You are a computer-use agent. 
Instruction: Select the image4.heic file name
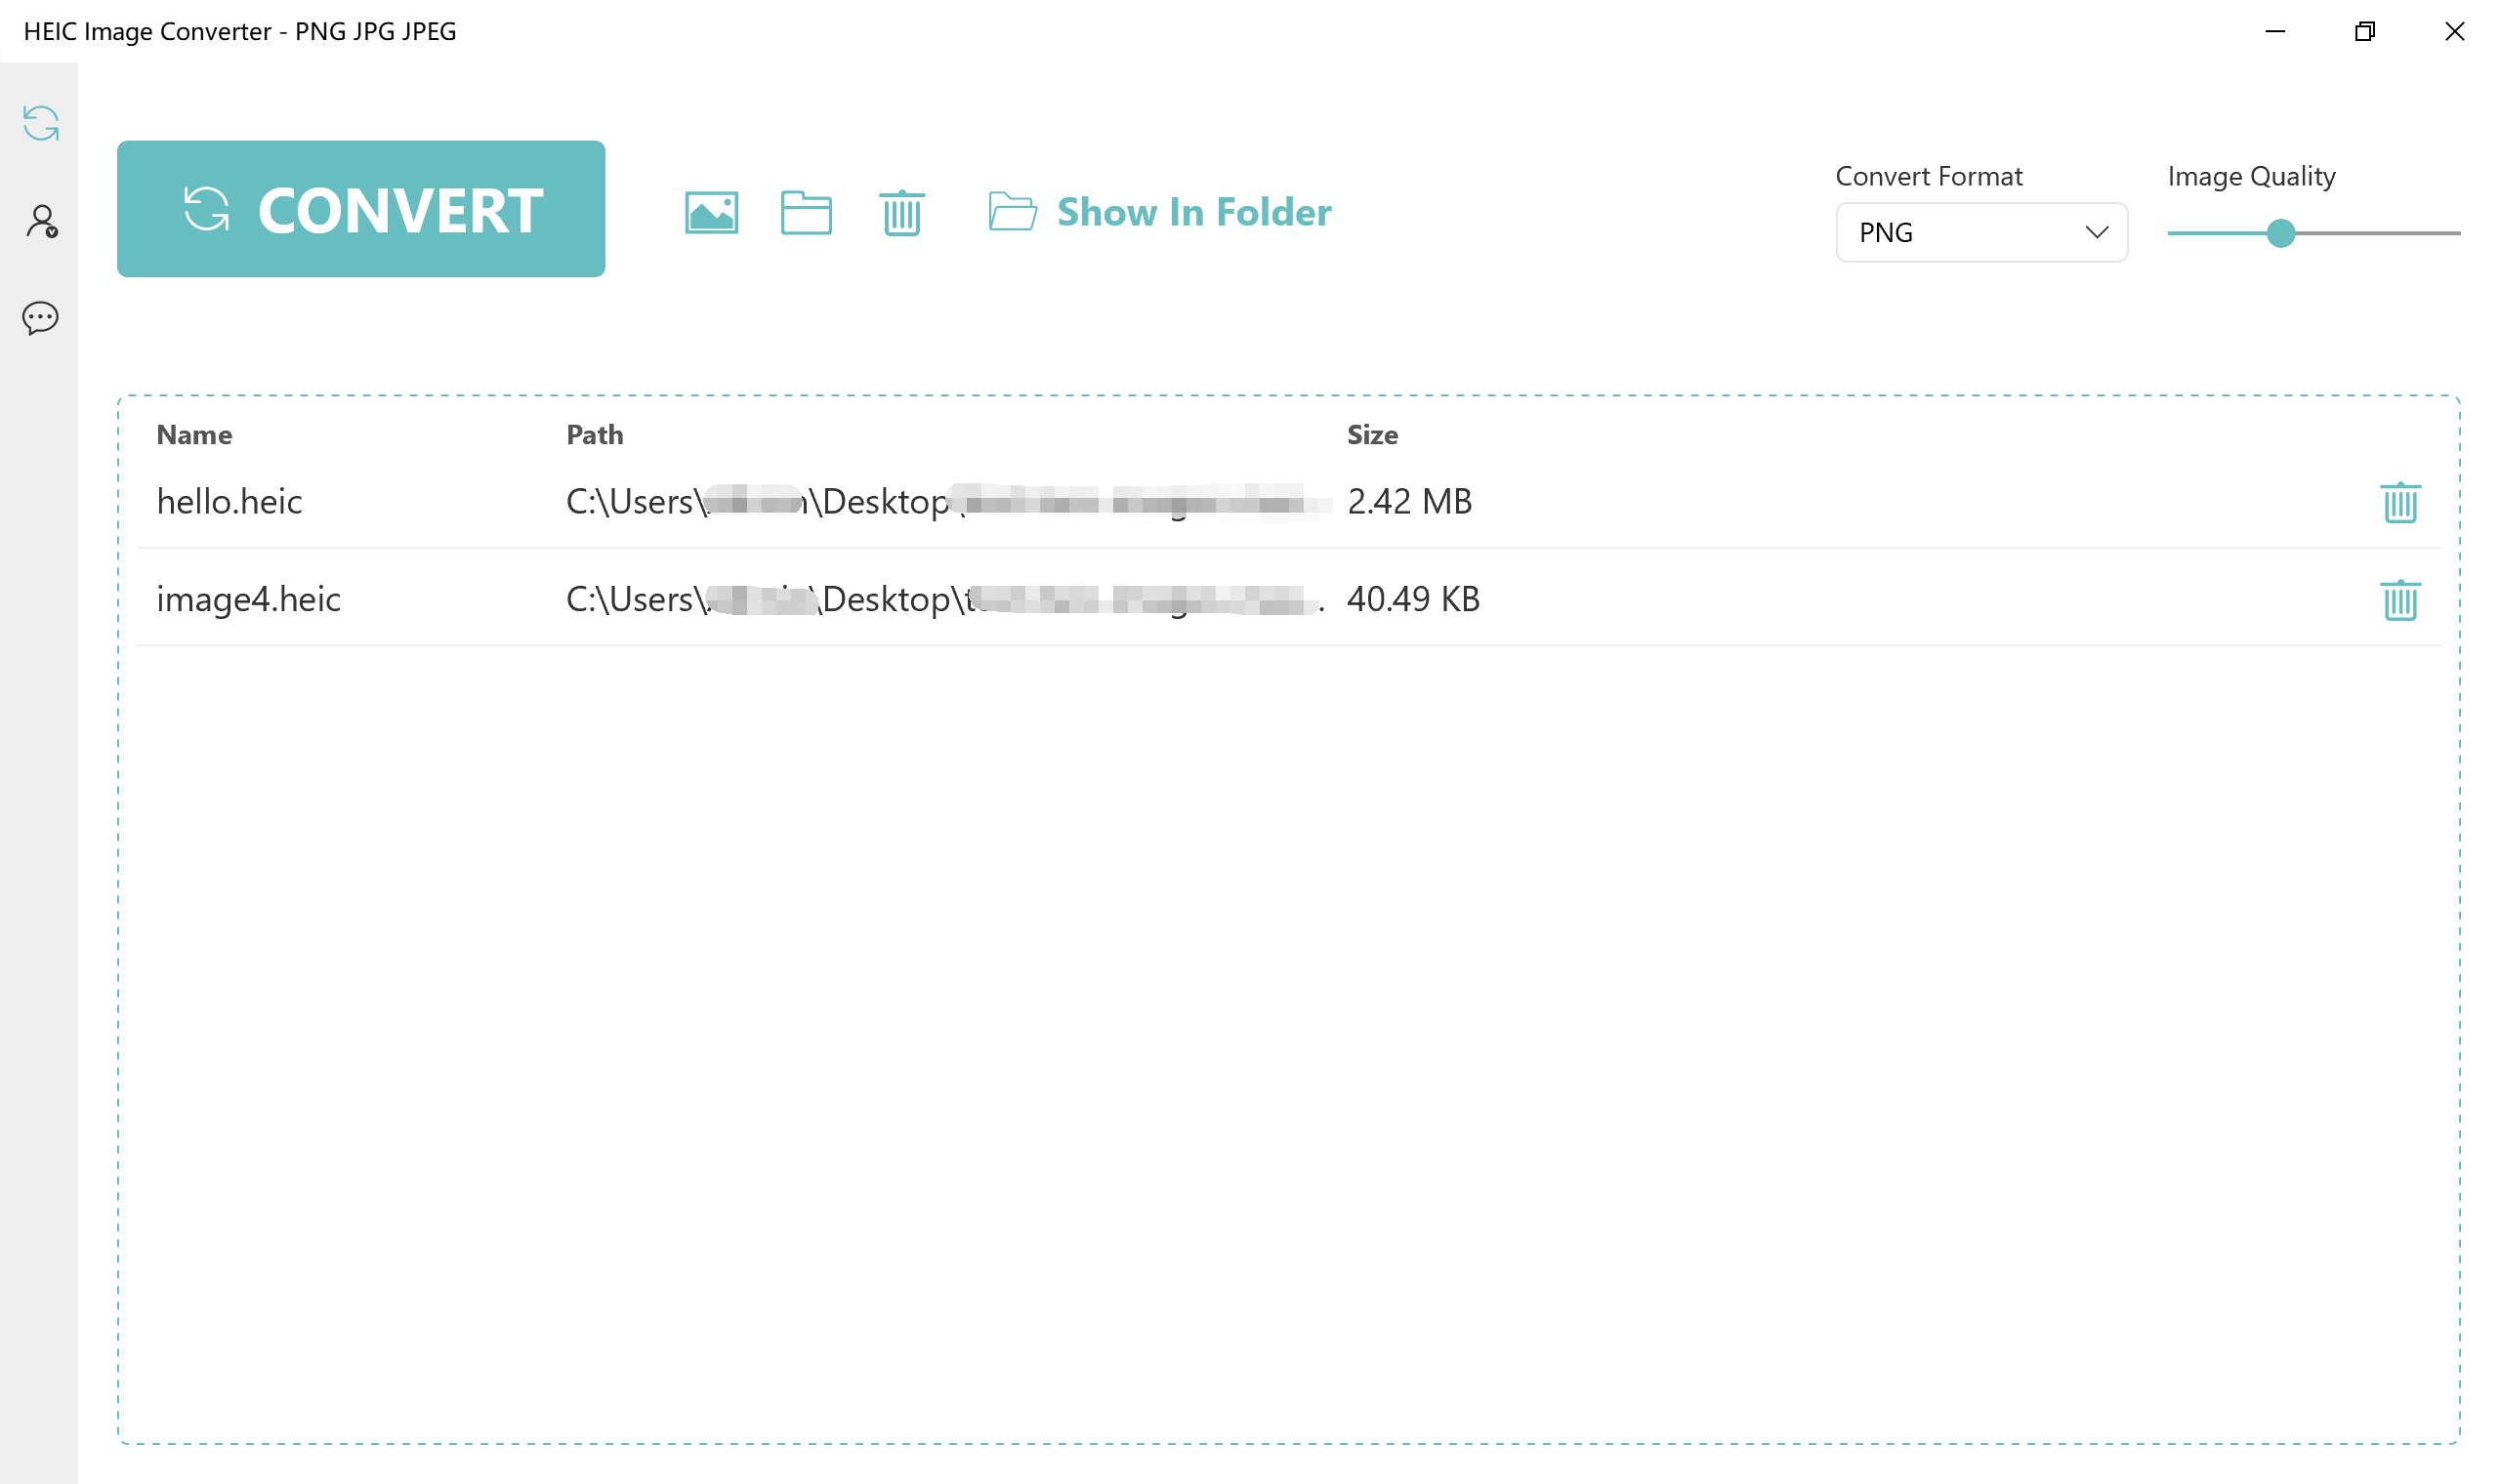tap(249, 599)
